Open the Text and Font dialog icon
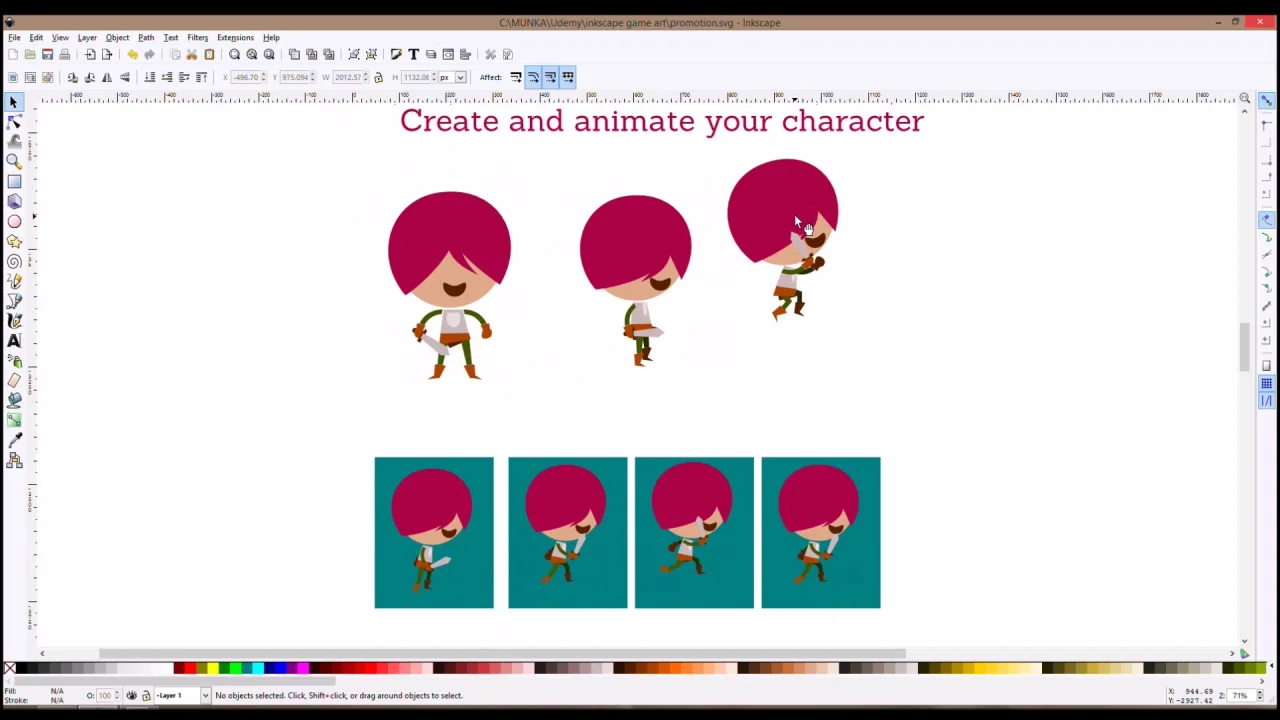Viewport: 1280px width, 720px height. [x=413, y=55]
